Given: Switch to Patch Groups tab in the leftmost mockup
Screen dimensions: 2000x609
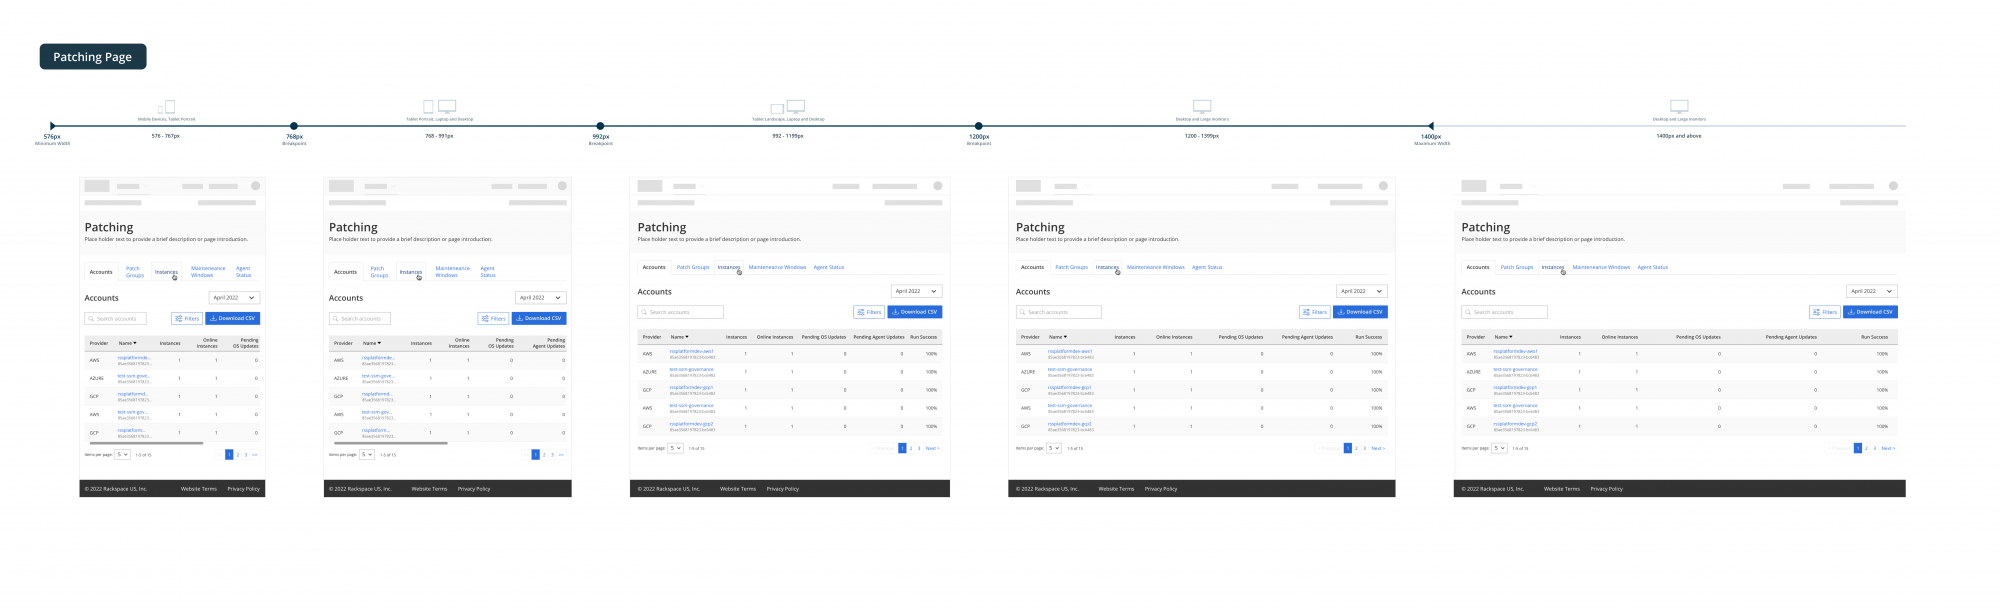Looking at the screenshot, I should coord(134,272).
